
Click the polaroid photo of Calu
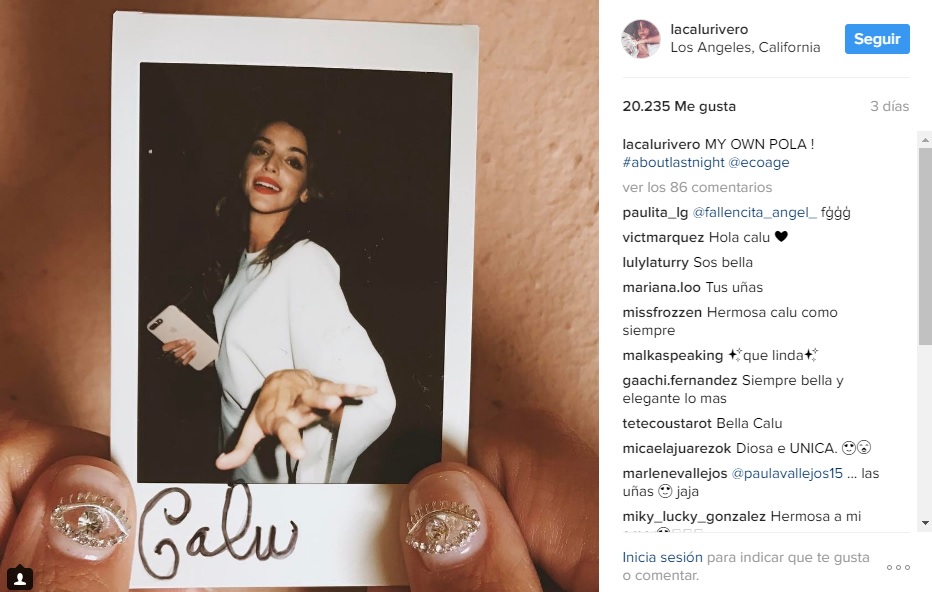[x=295, y=273]
